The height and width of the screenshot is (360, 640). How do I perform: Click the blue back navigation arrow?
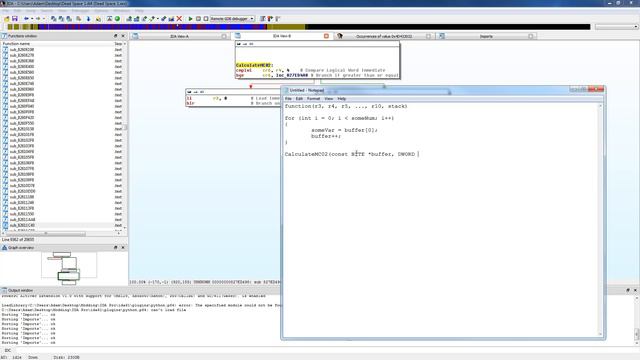click(x=26, y=19)
